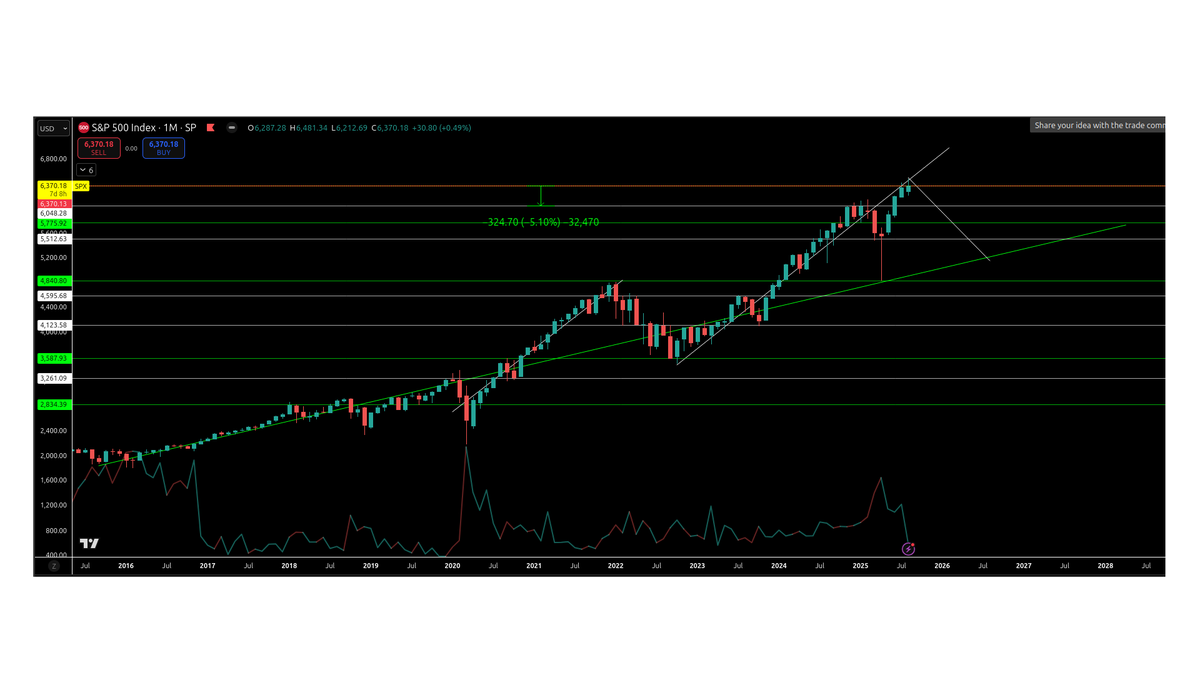Click the 5,512.63 price axis label
Viewport: 1200px width, 675px height.
[x=53, y=239]
